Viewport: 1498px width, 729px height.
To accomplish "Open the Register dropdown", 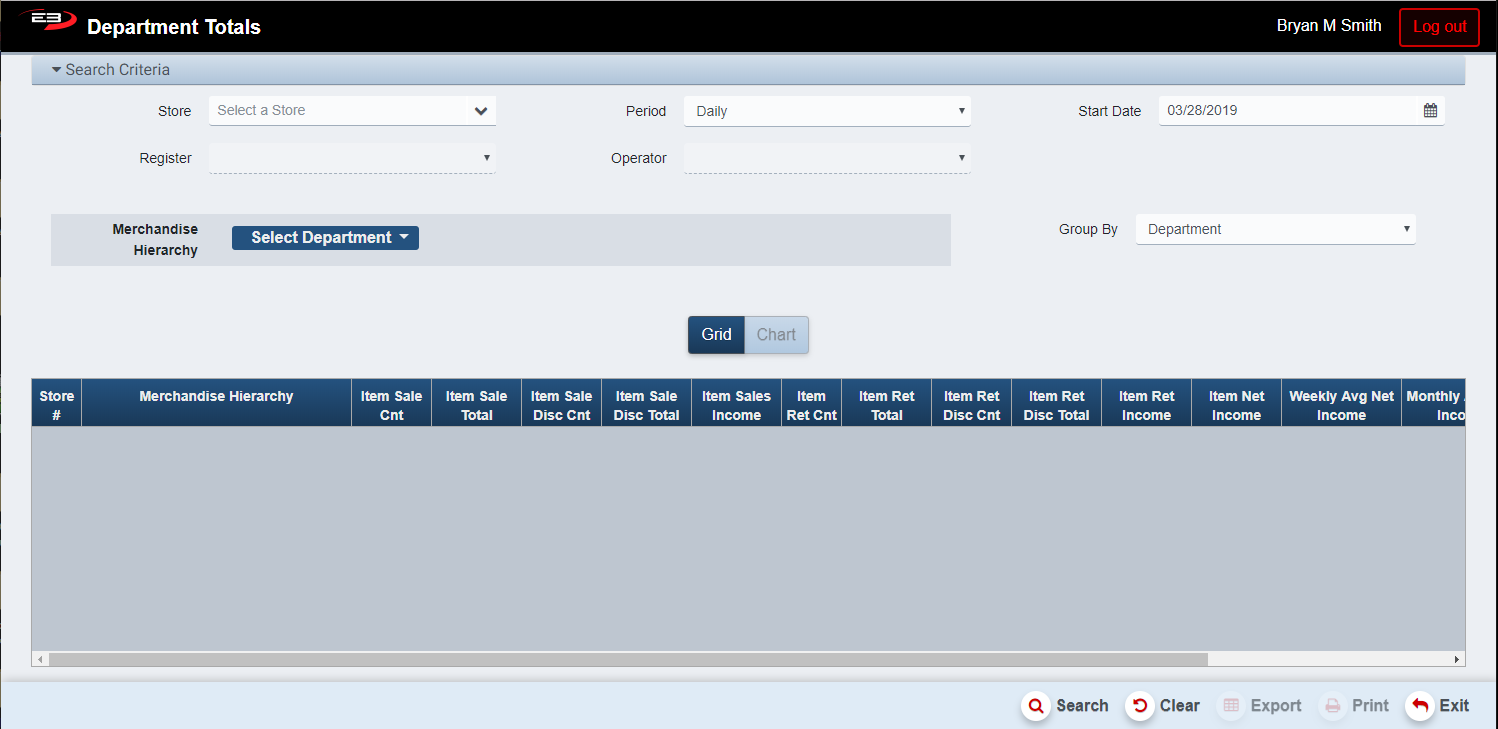I will [352, 158].
